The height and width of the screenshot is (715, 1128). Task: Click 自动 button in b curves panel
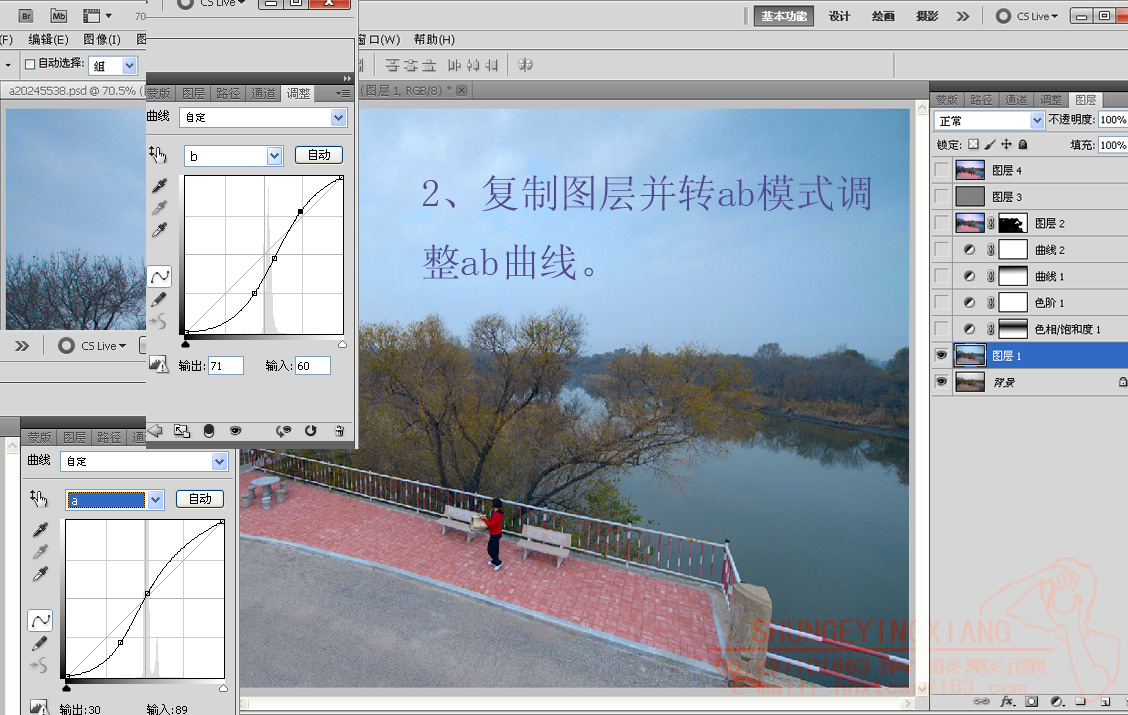[319, 155]
